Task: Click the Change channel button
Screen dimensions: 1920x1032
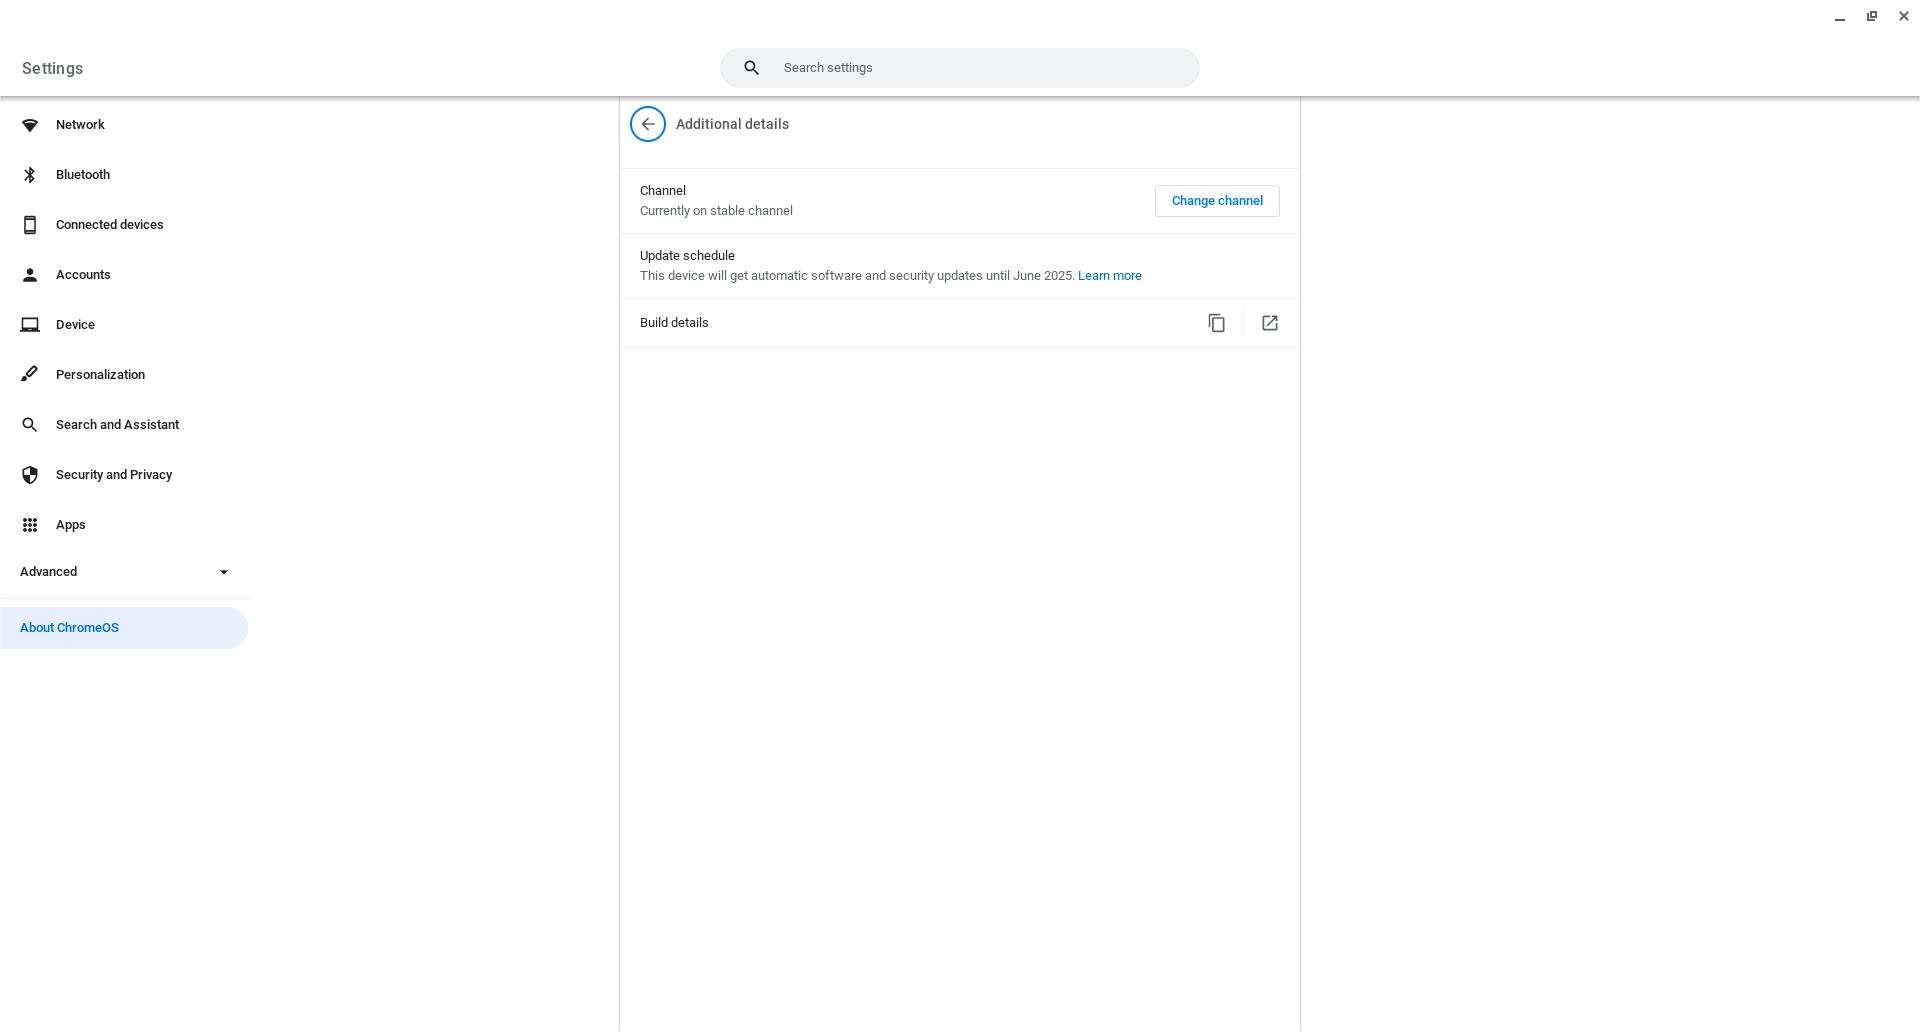Action: [1217, 201]
